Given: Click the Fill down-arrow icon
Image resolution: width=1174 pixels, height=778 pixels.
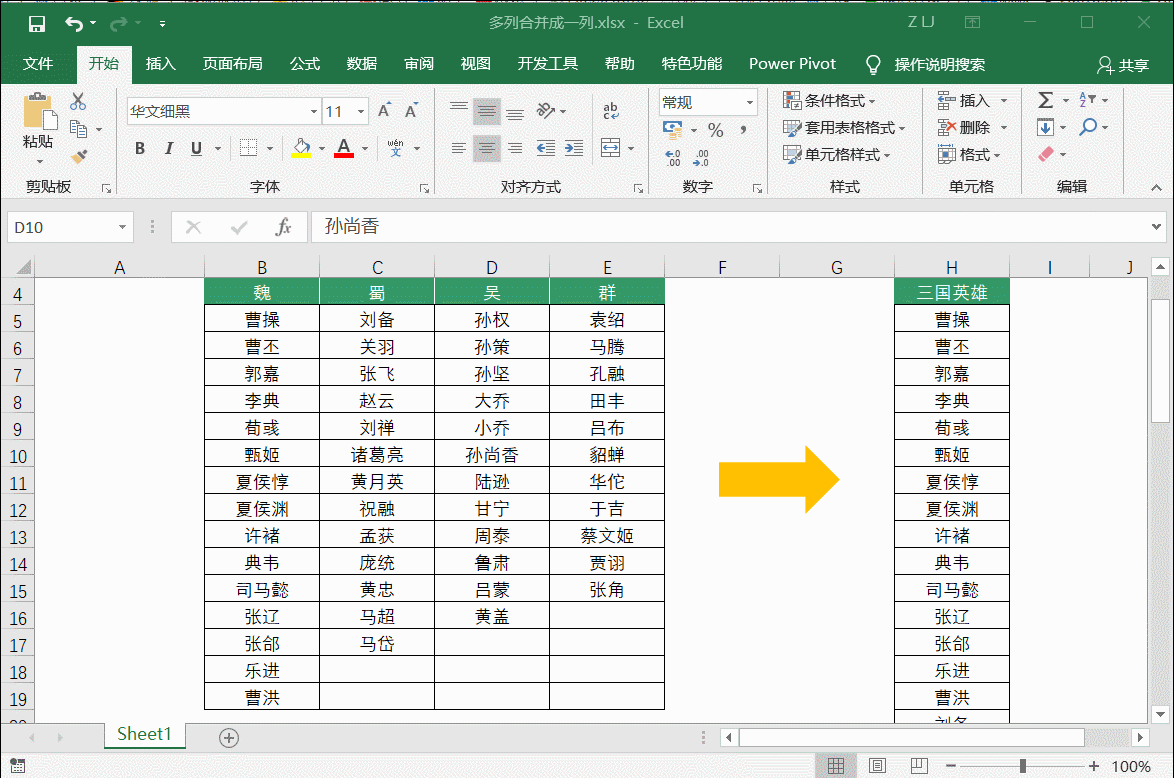Looking at the screenshot, I should point(1045,127).
